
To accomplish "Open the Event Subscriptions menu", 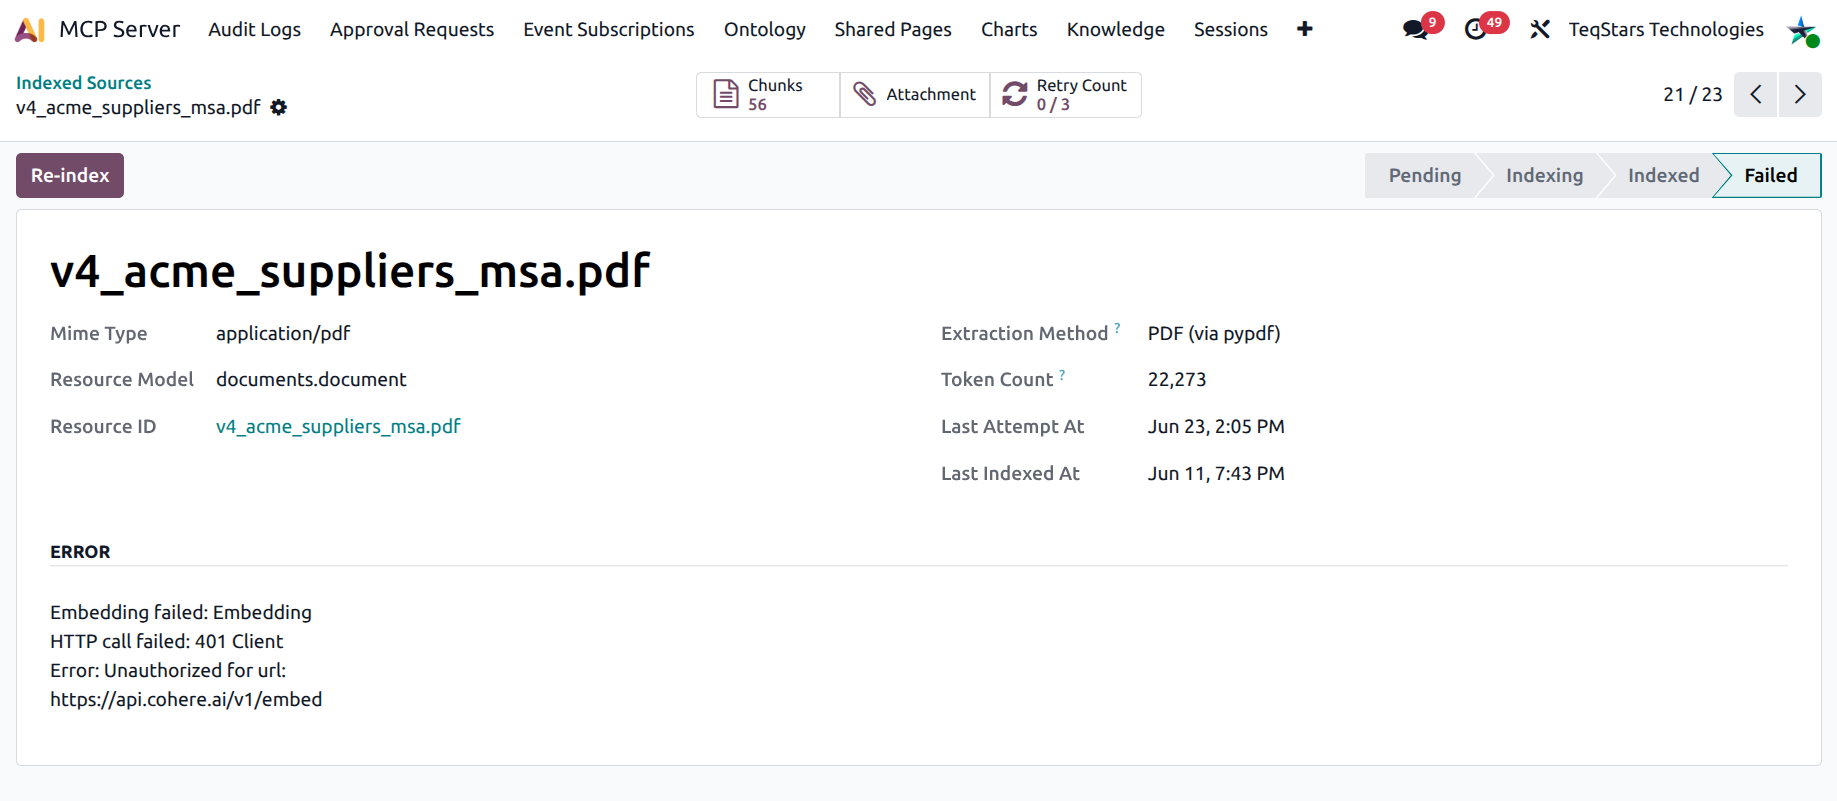I will point(609,30).
